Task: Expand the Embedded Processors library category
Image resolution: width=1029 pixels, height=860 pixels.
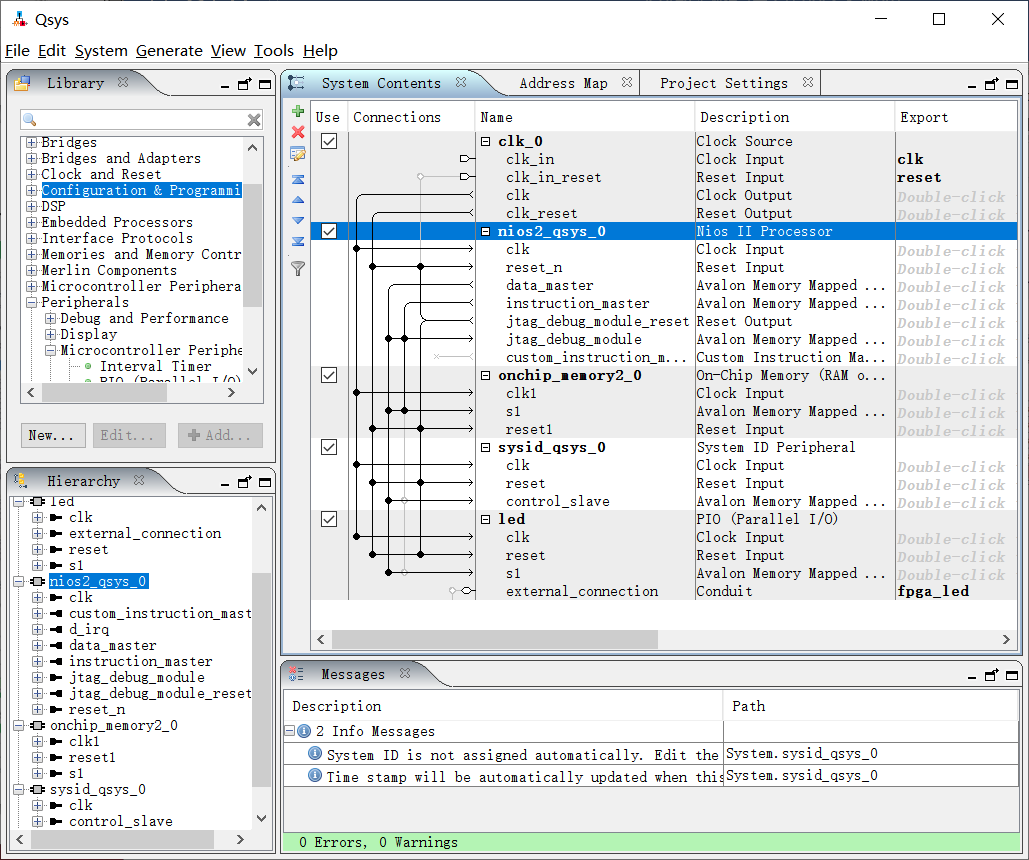Action: point(32,222)
